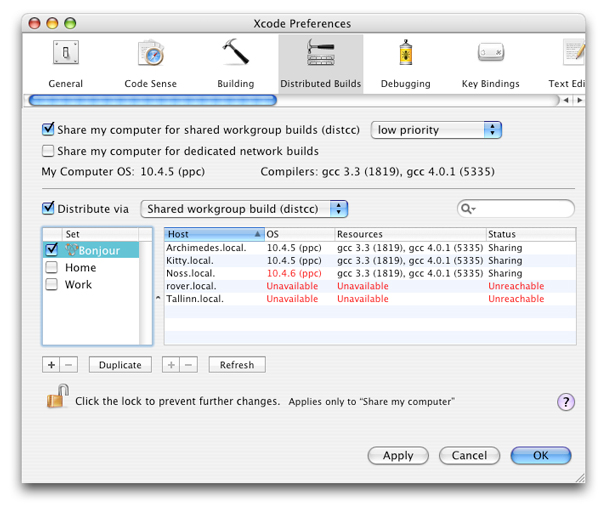Screen dimensions: 607x514
Task: Switch to the Building tab label
Action: [x=235, y=84]
